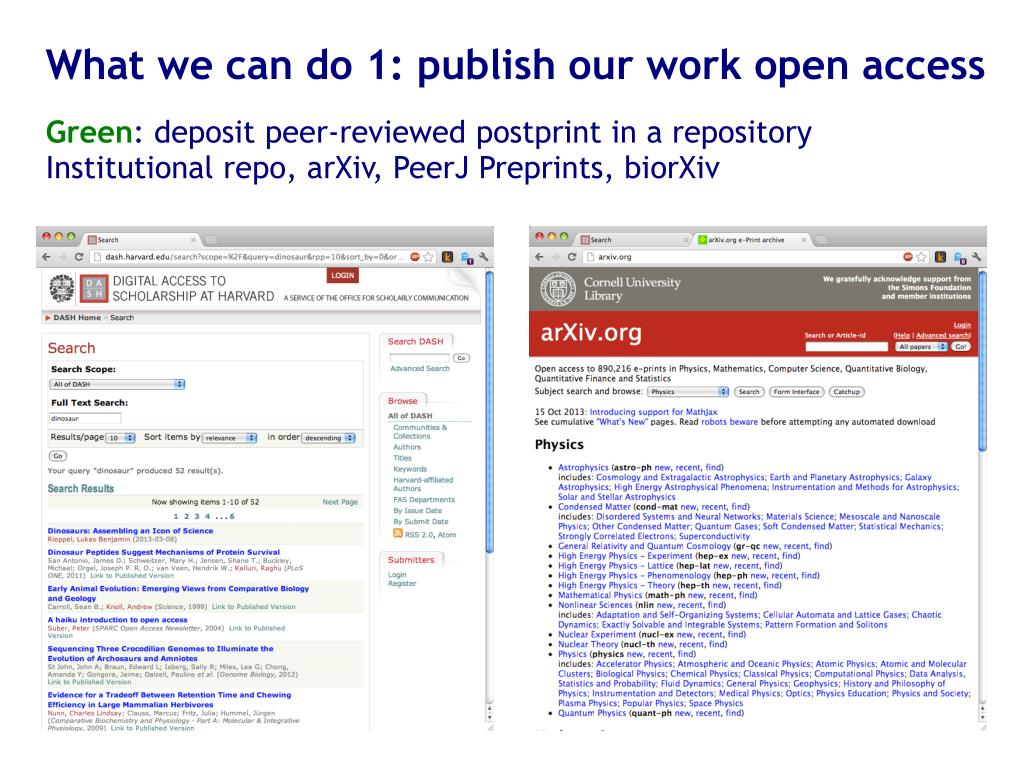
Task: Open wrench settings menu in DASH browser
Action: click(x=483, y=257)
